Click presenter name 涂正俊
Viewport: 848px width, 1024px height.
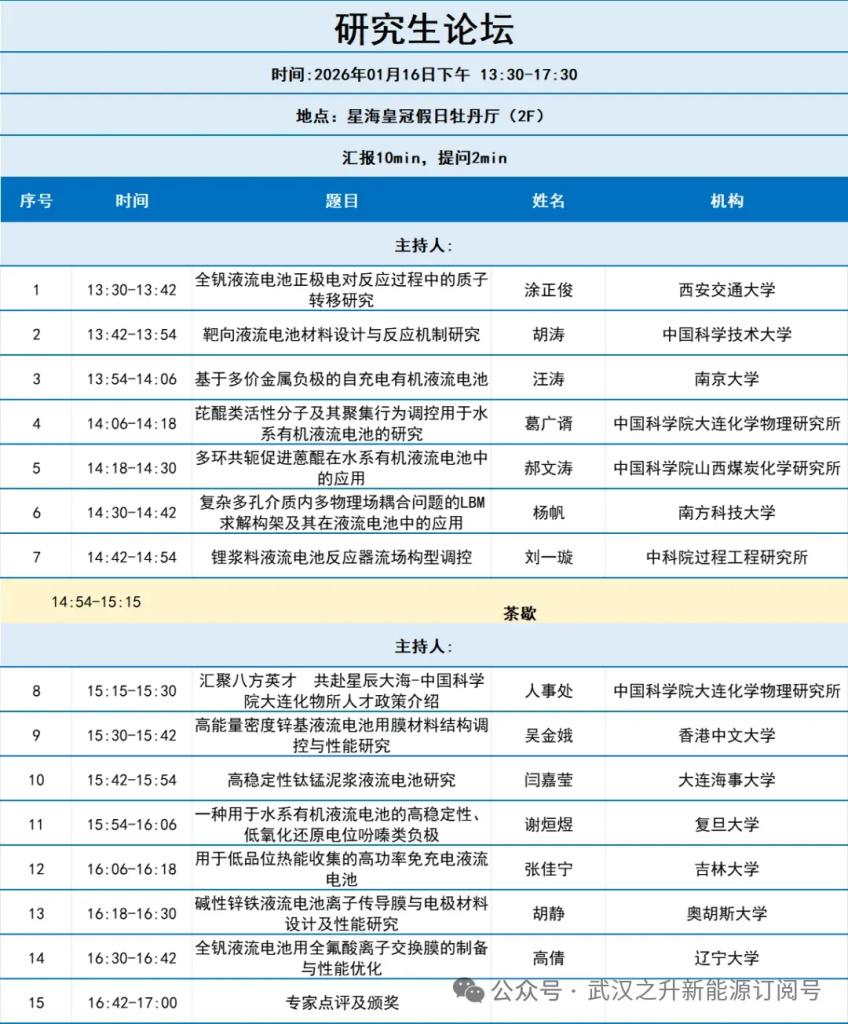pos(548,290)
